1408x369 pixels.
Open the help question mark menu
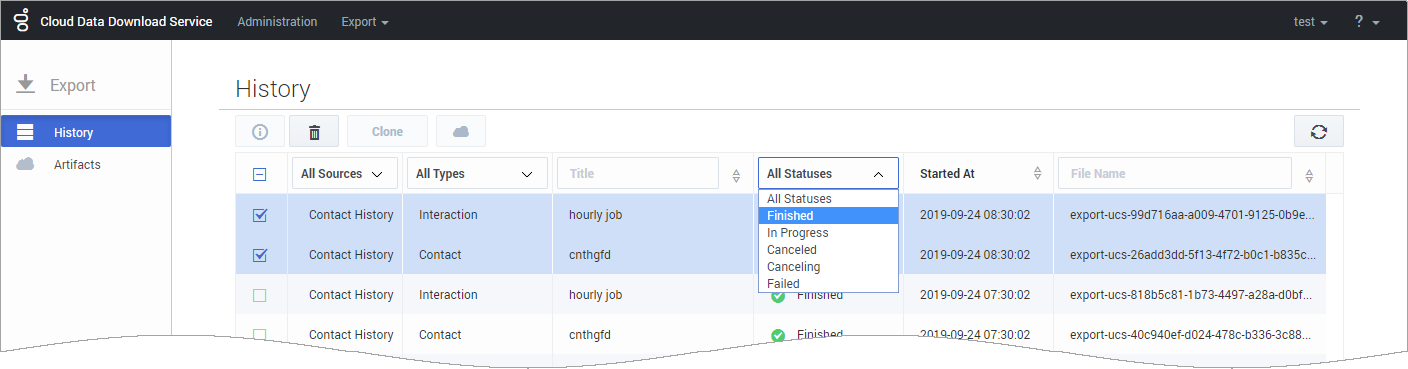(x=1366, y=21)
